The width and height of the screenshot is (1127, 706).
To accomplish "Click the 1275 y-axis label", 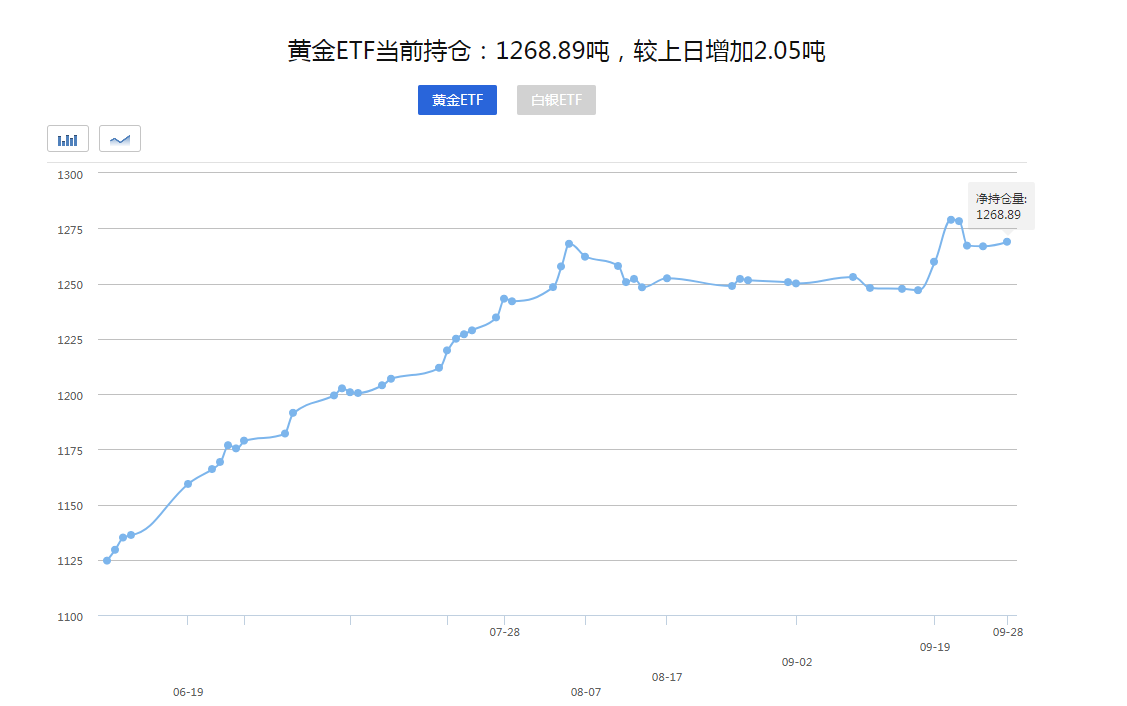I will pos(70,230).
